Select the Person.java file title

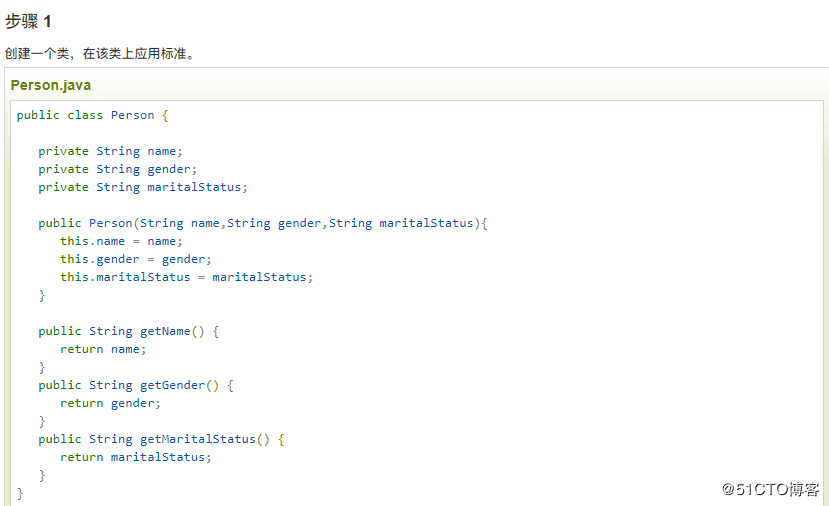[51, 85]
